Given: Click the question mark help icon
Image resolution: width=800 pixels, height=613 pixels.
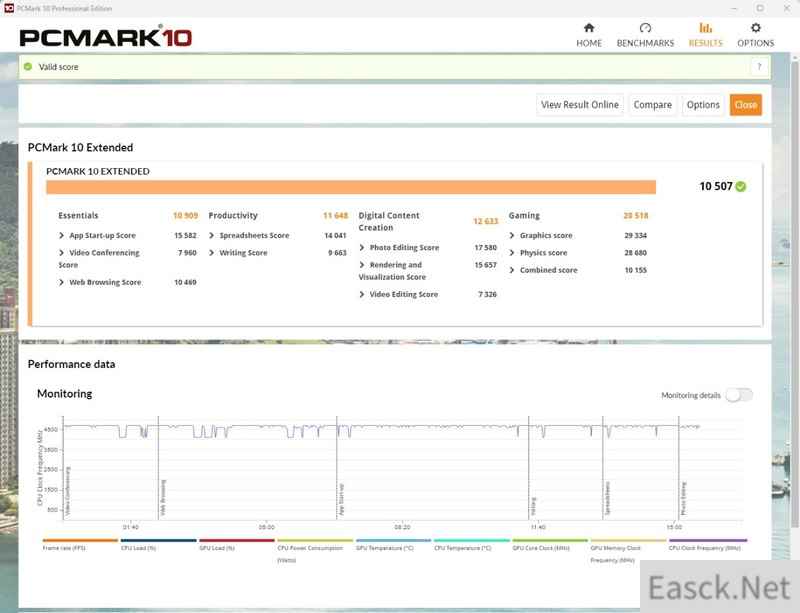Looking at the screenshot, I should point(759,66).
